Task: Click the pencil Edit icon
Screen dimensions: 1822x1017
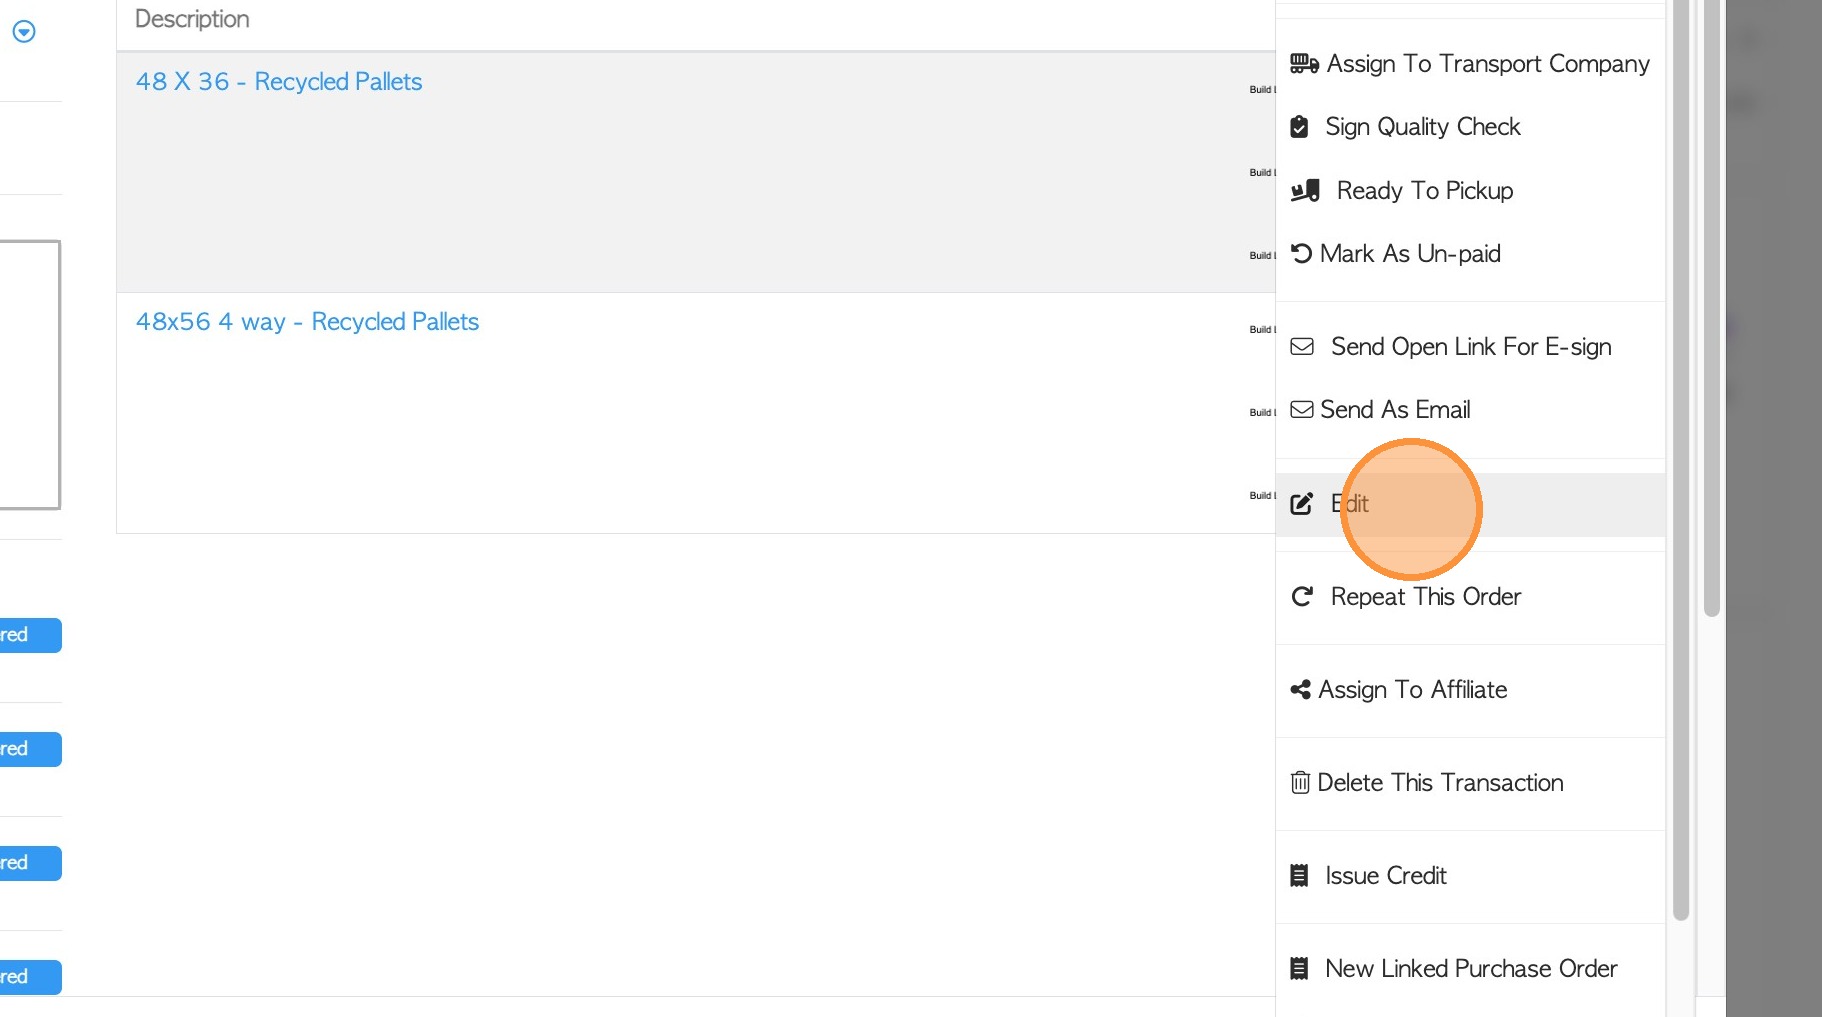Action: click(x=1301, y=504)
